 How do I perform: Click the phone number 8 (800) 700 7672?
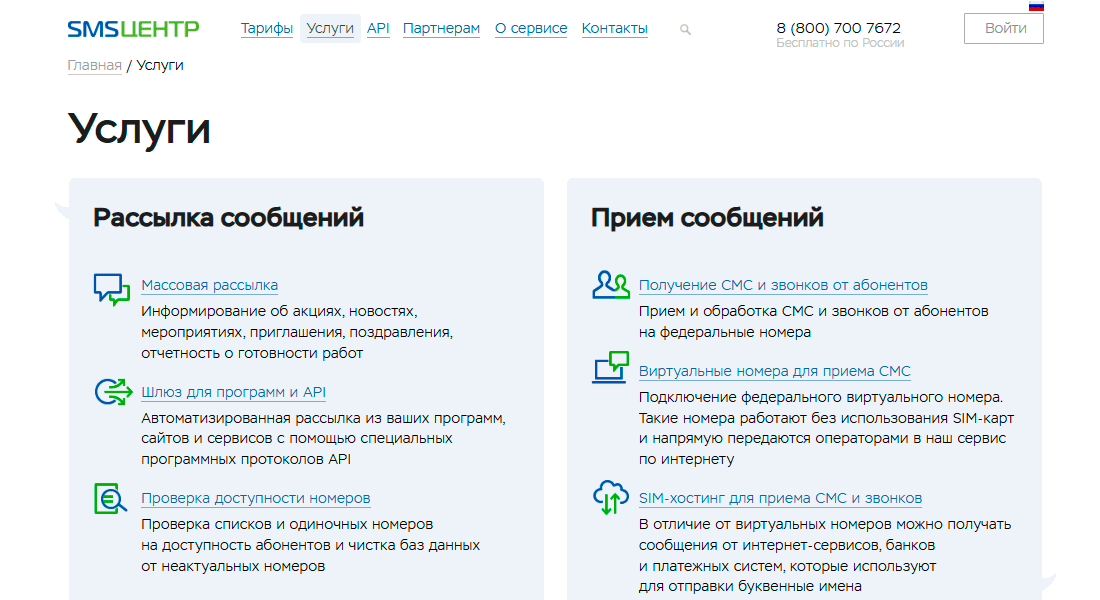click(x=838, y=28)
